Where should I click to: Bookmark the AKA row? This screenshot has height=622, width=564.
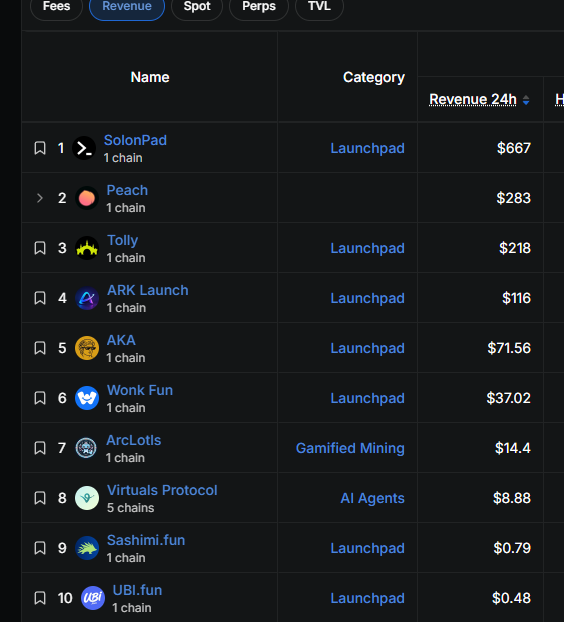pos(40,348)
